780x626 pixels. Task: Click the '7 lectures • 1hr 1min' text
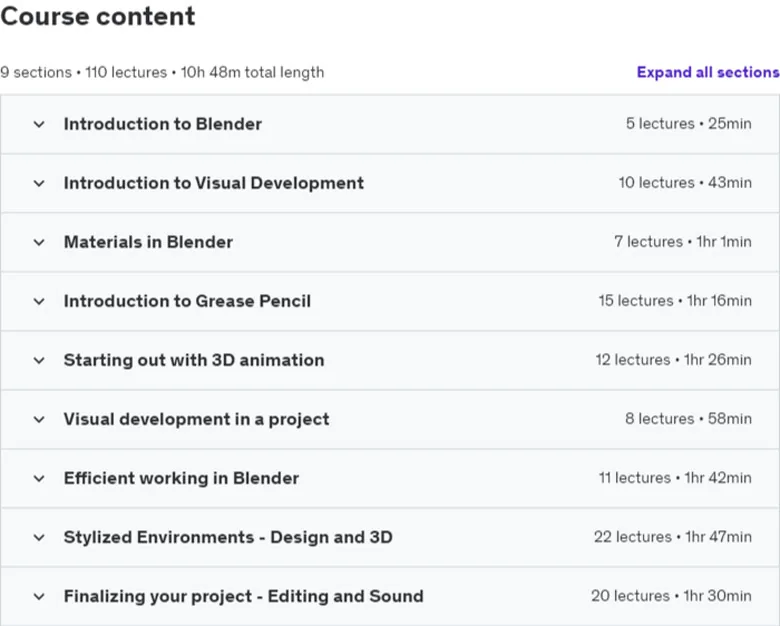(x=683, y=242)
